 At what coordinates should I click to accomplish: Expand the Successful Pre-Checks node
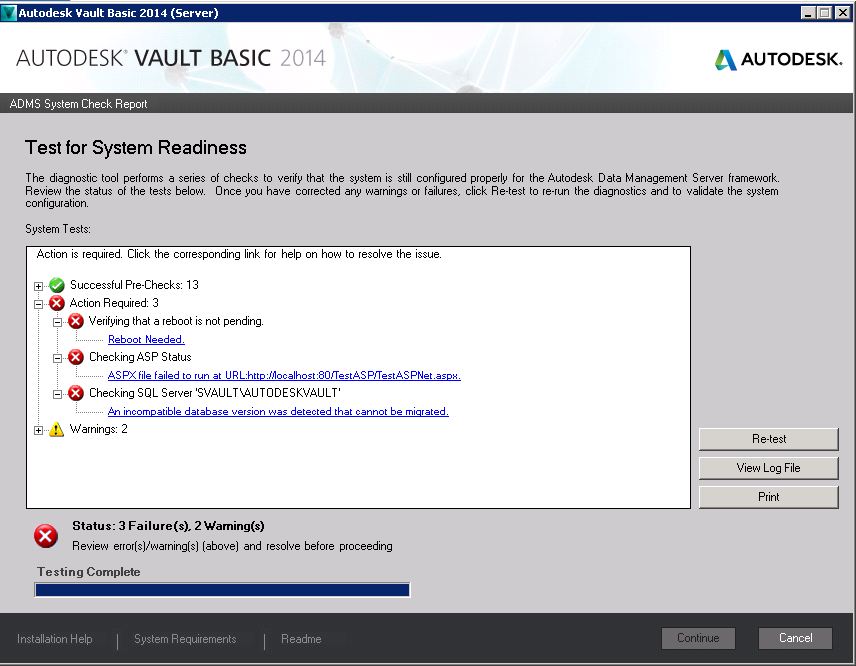click(x=38, y=286)
